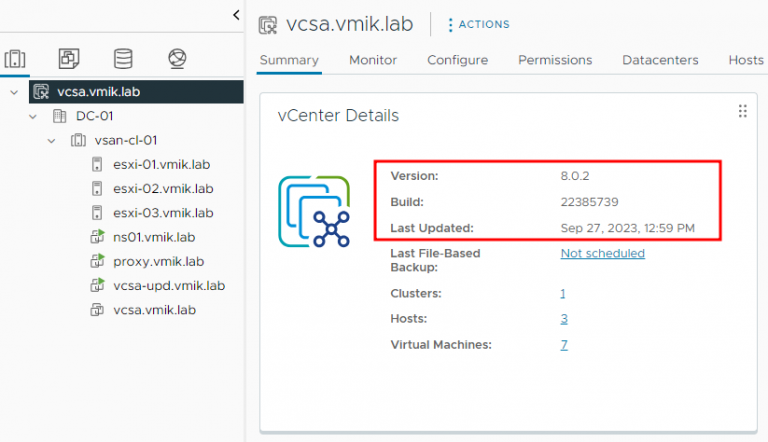
Task: Click the version value 8.0.2
Action: 575,176
